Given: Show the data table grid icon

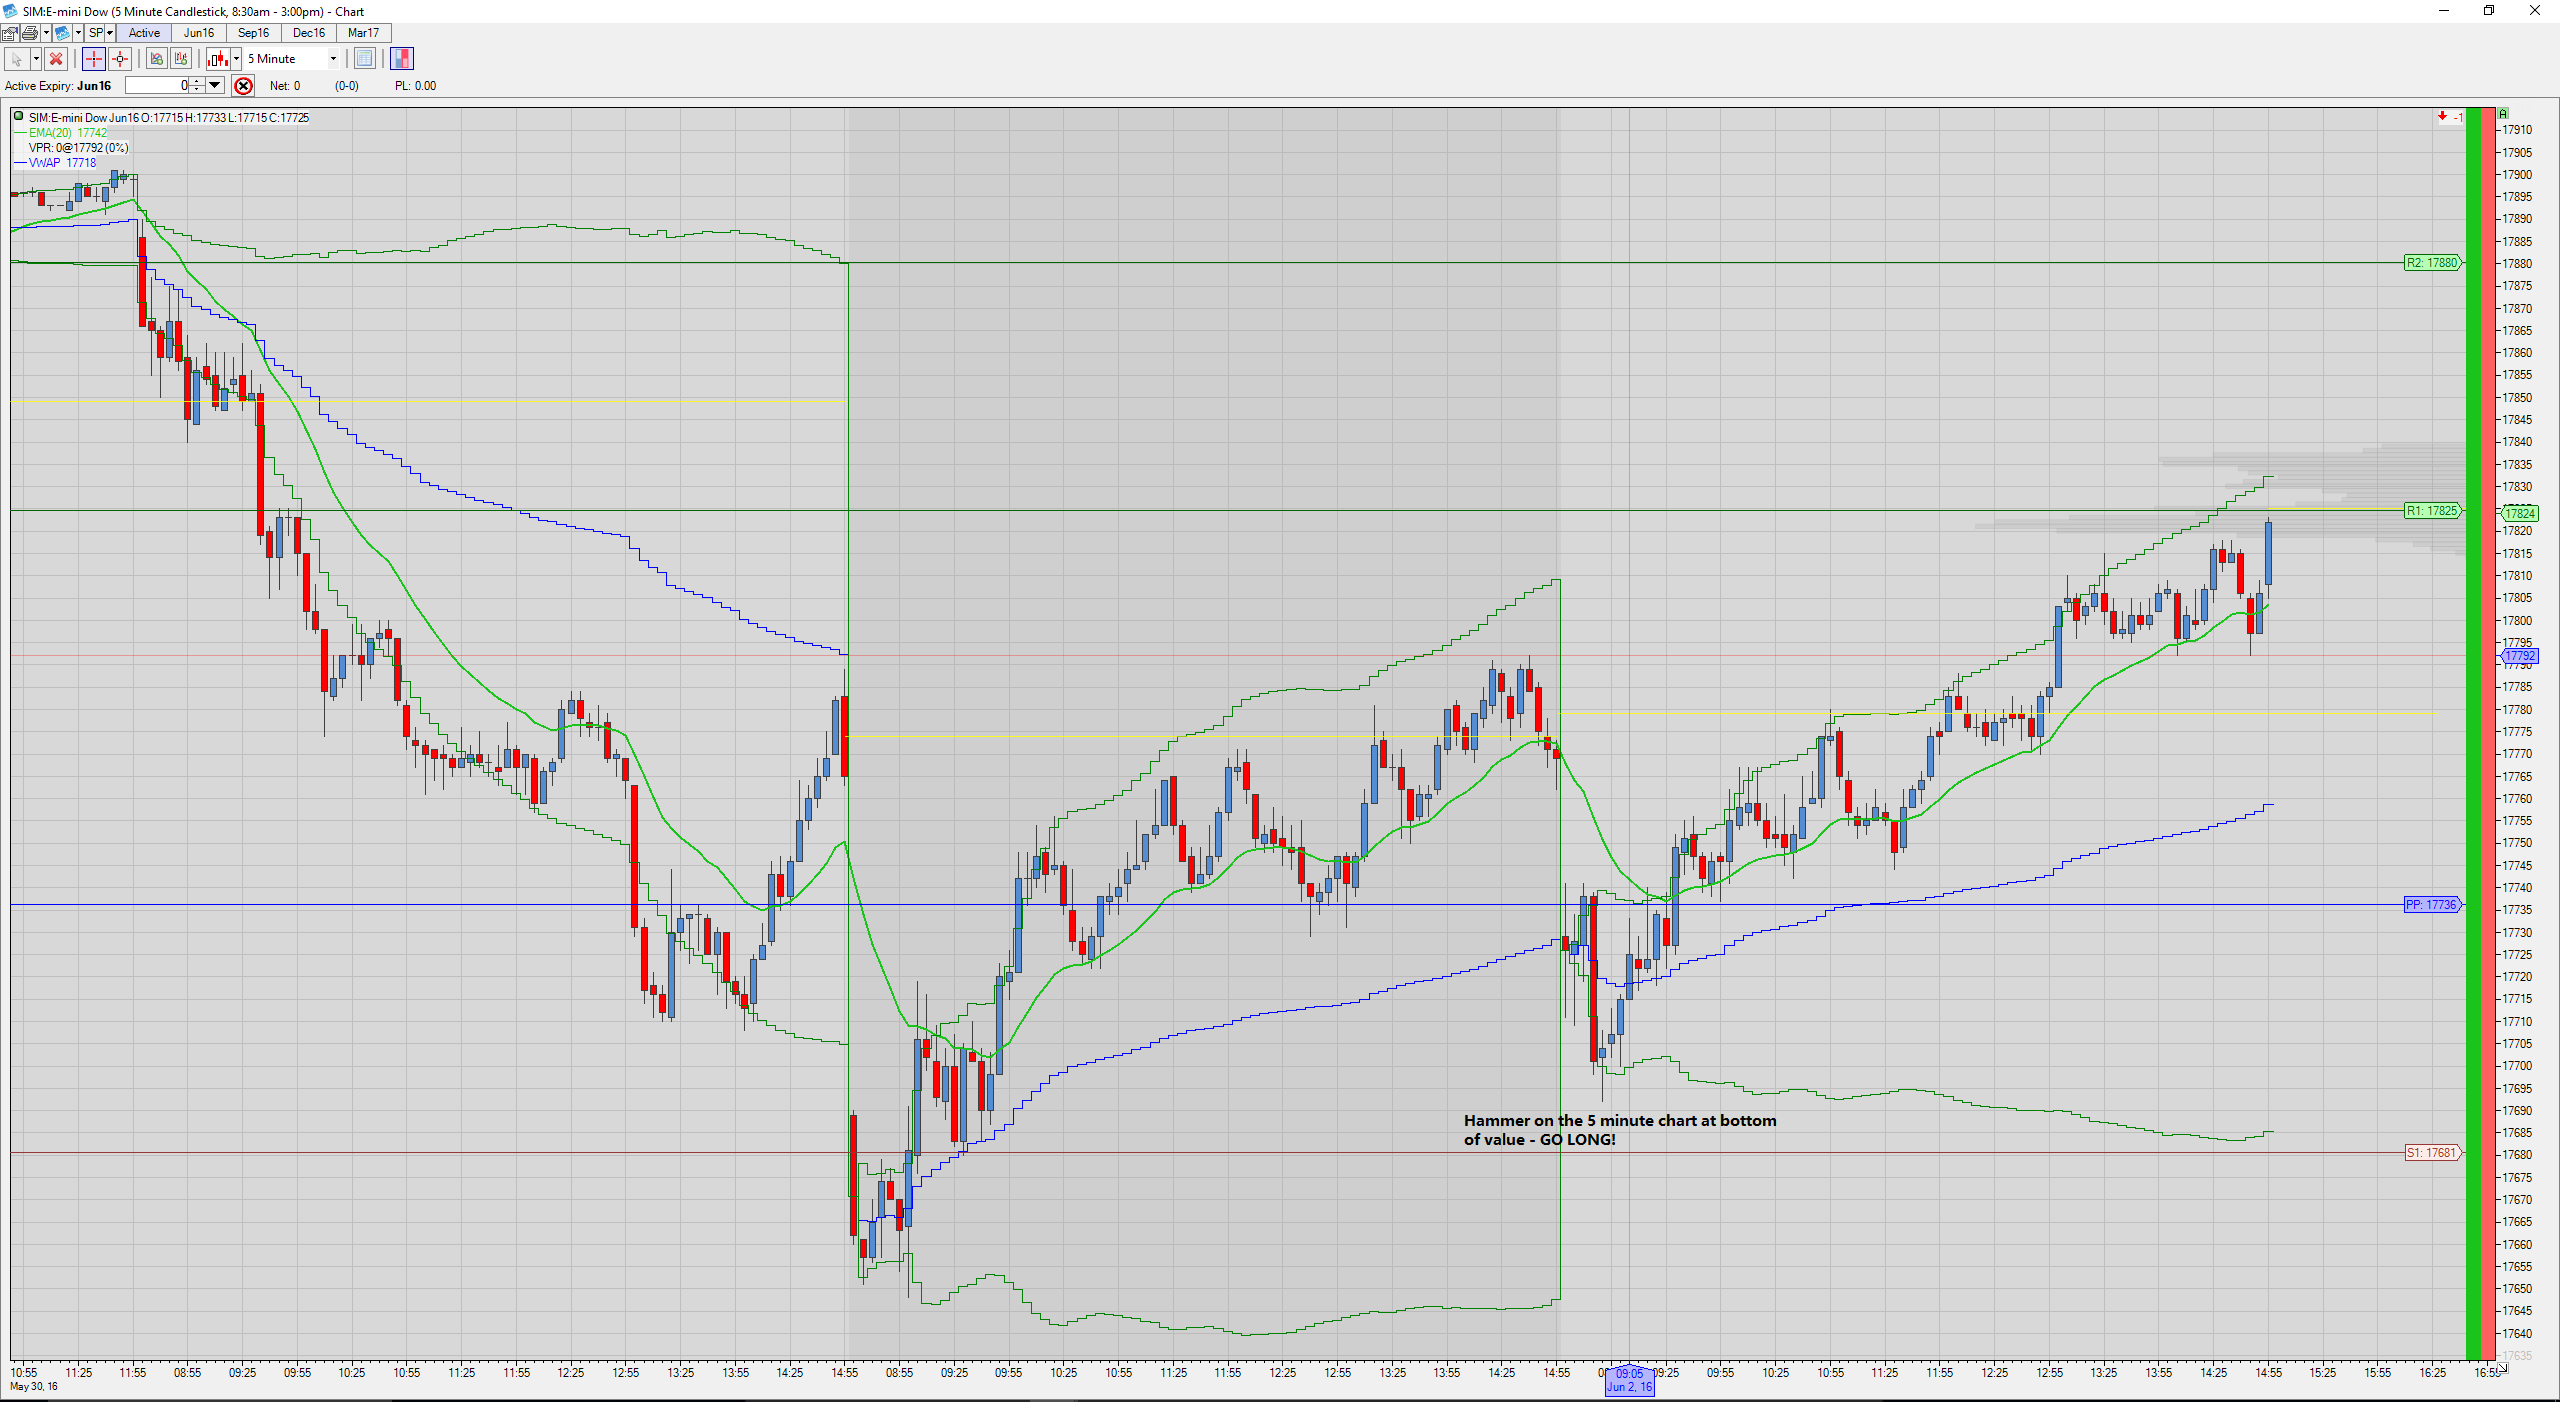Looking at the screenshot, I should coord(365,59).
